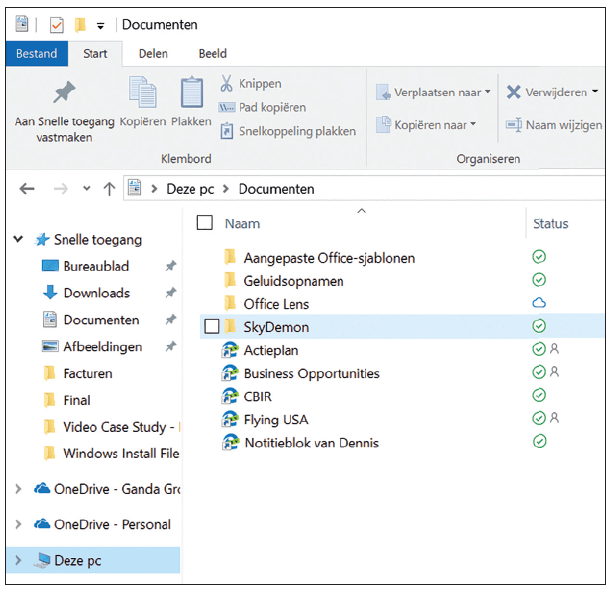Click the new folder icon in the quick access toolbar
Image resolution: width=613 pixels, height=592 pixels.
point(80,25)
